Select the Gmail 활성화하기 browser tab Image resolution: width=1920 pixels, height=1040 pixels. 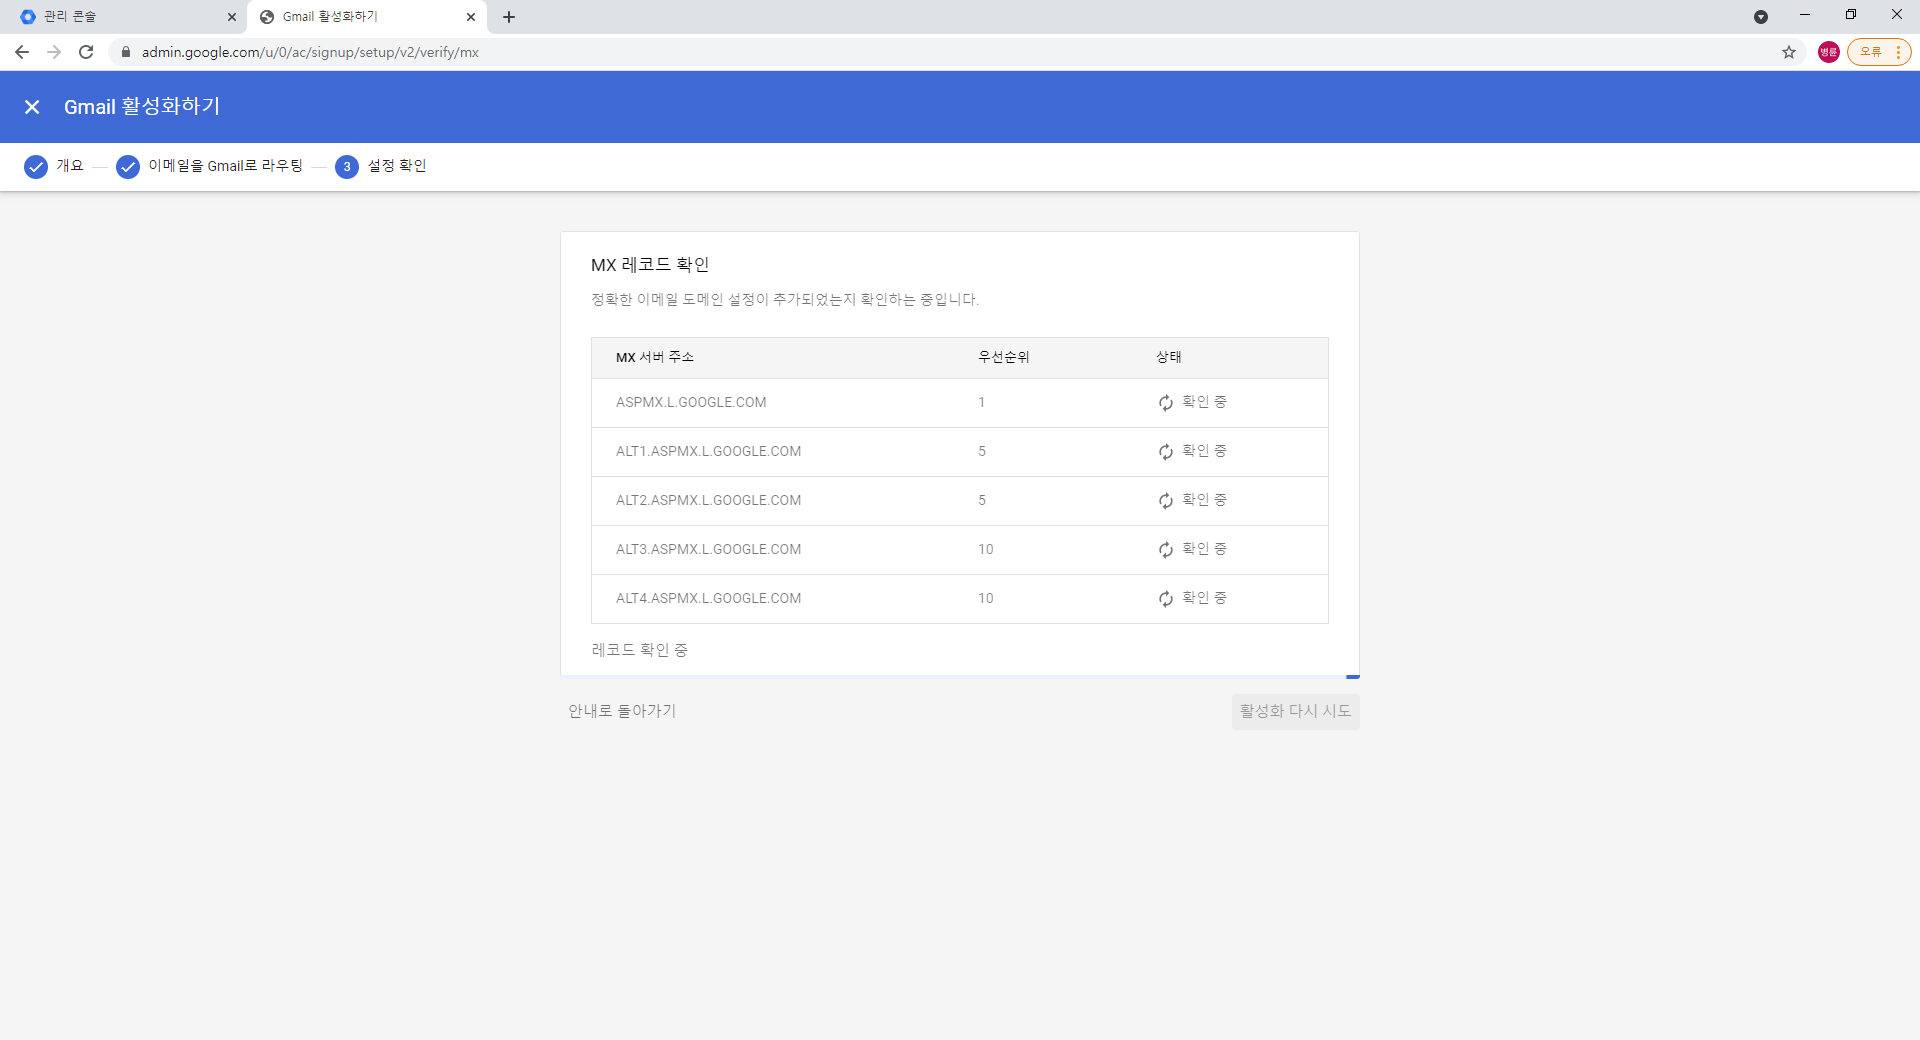click(365, 17)
